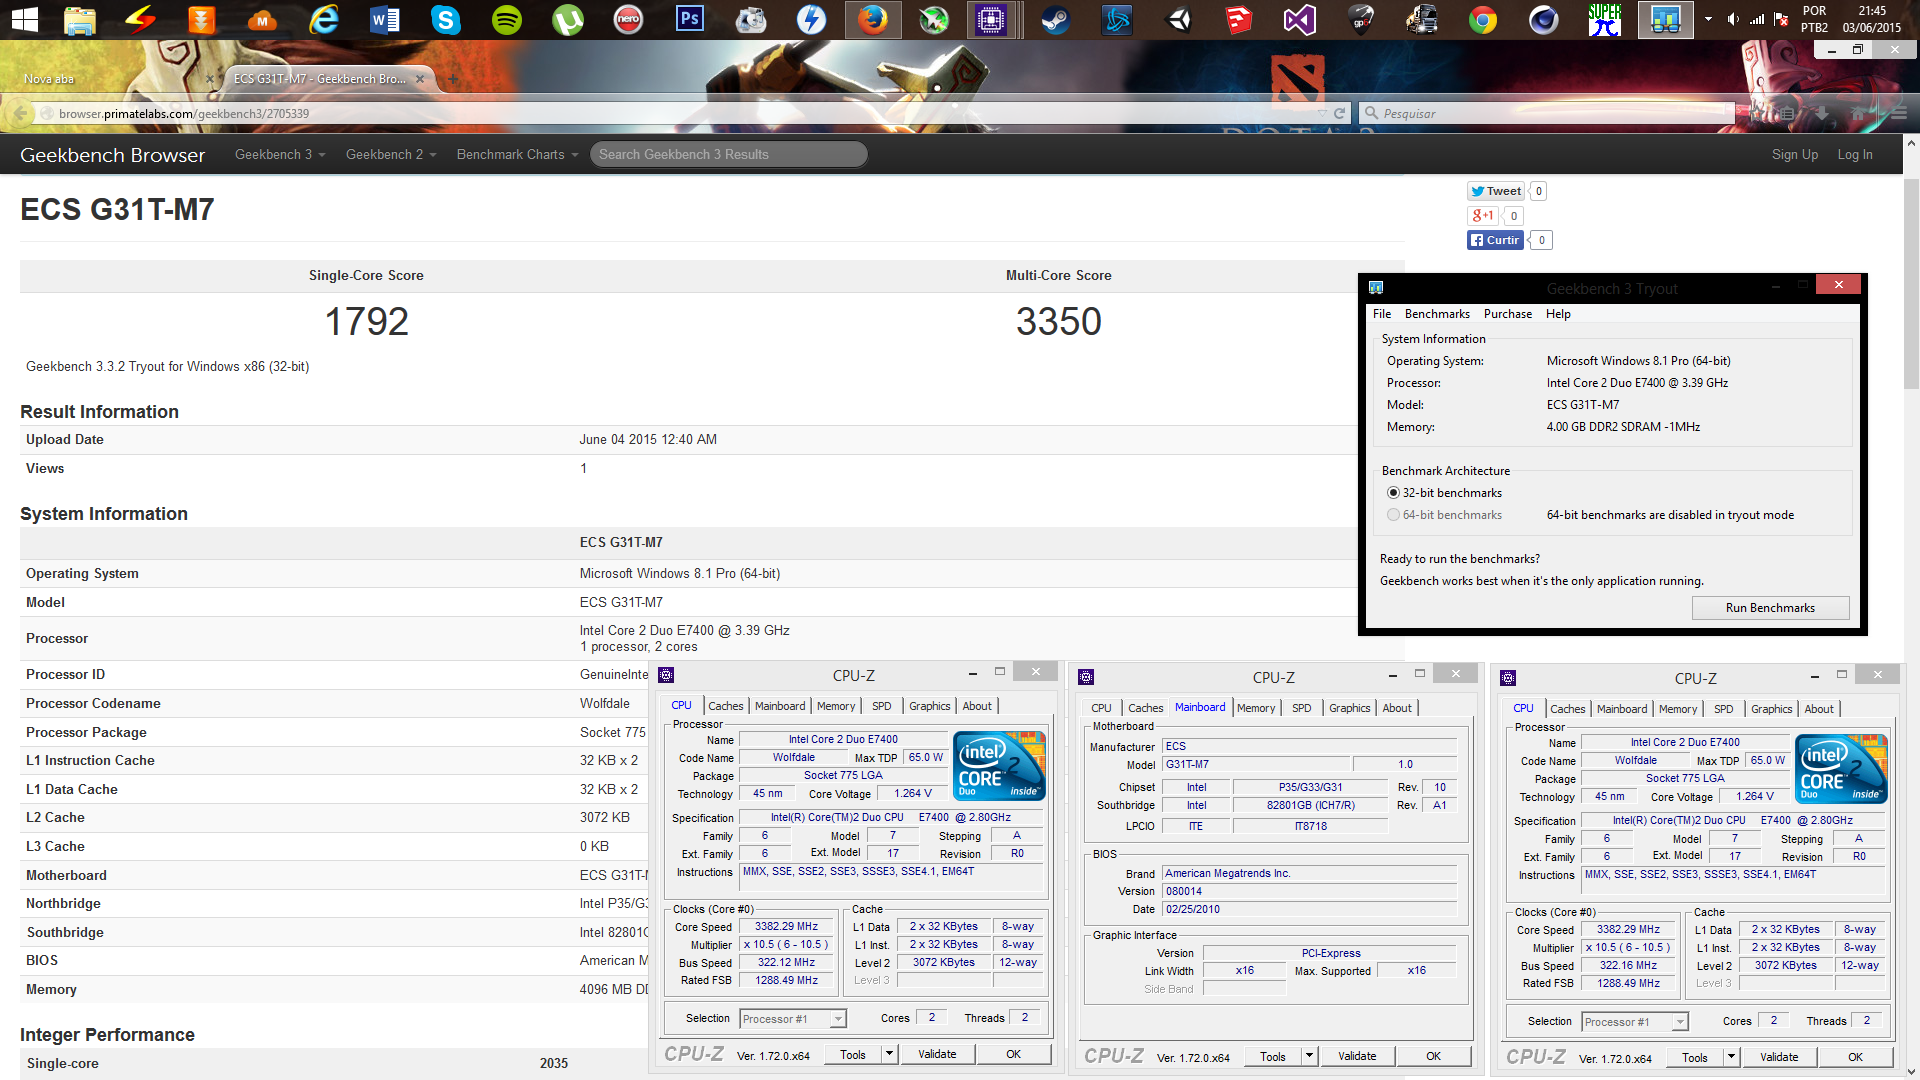Open File Explorer from the taskbar
Viewport: 1920px width, 1080px height.
[x=80, y=19]
